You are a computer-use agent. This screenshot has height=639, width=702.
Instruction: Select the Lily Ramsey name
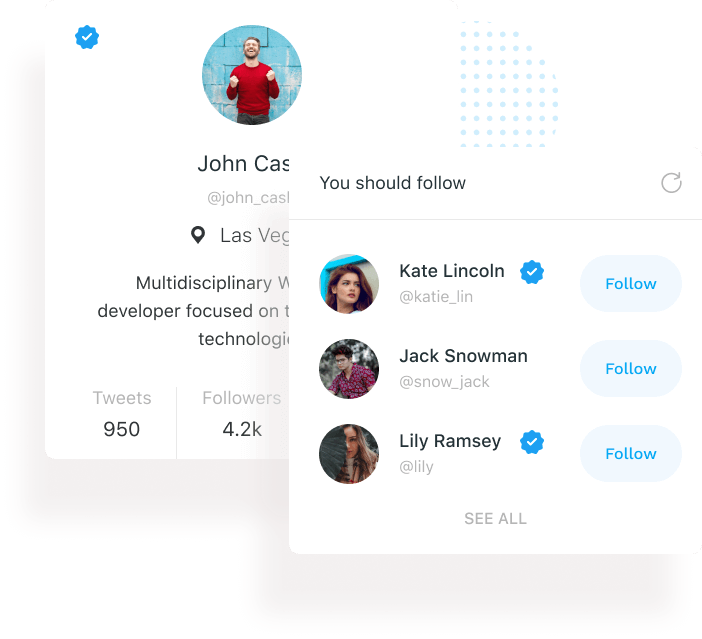point(450,442)
